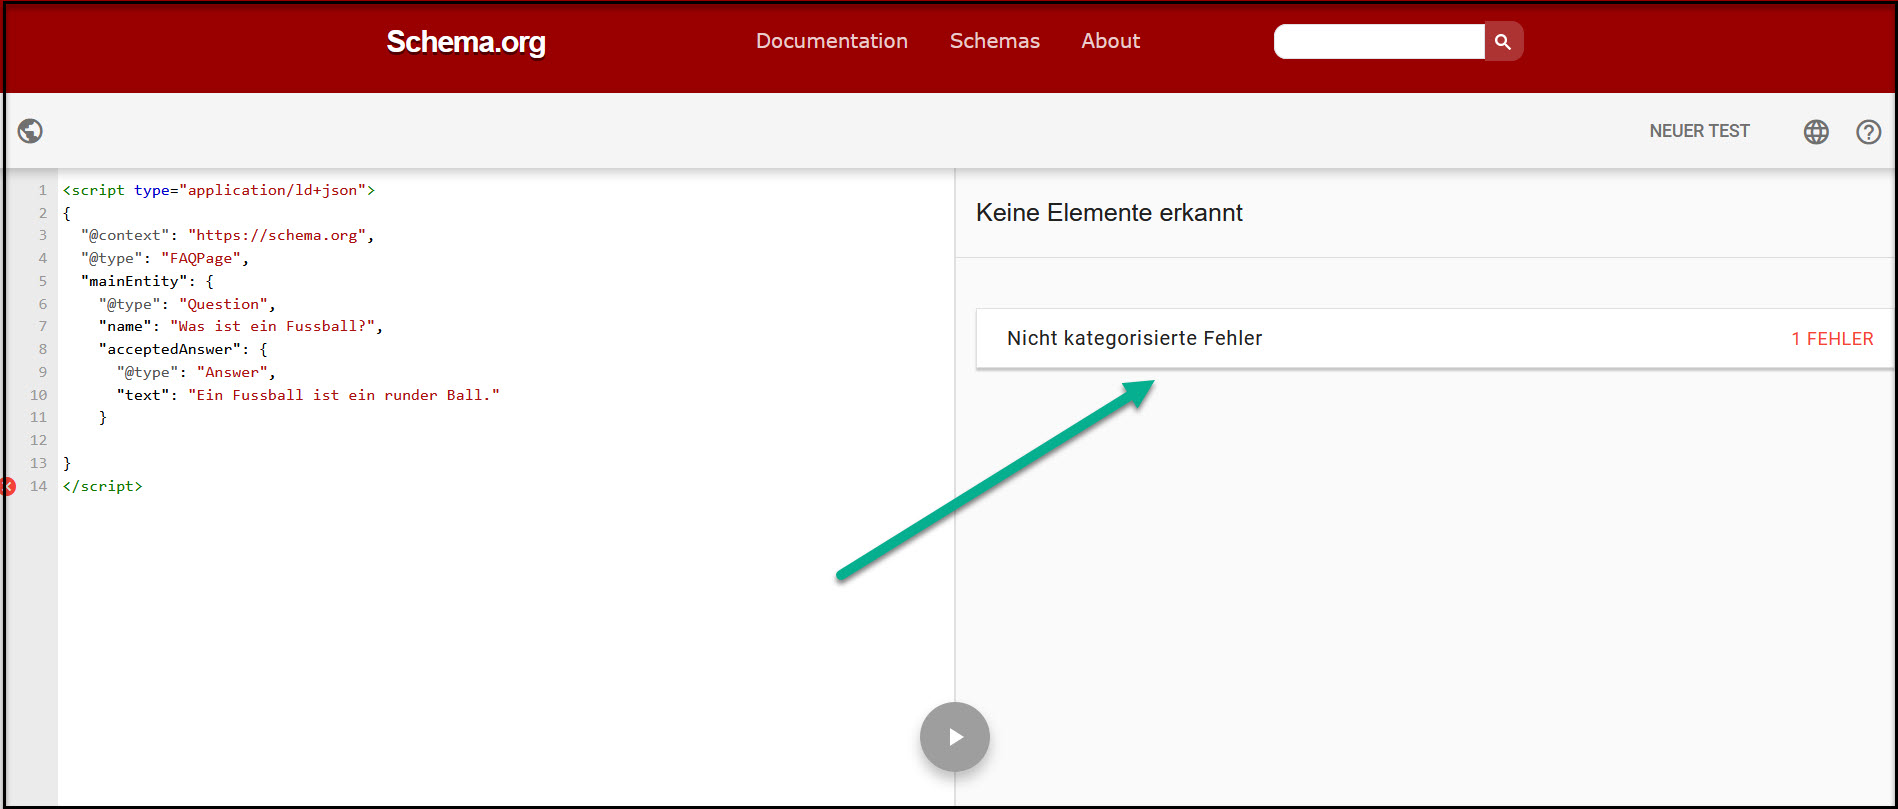Click the site search input field
This screenshot has height=809, width=1898.
pos(1379,41)
